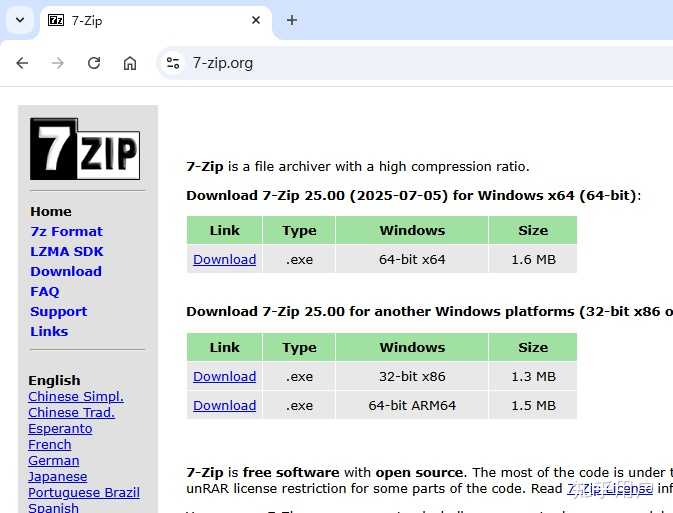
Task: Click the 'file archiver with a high compression' sentence
Action: 358,166
